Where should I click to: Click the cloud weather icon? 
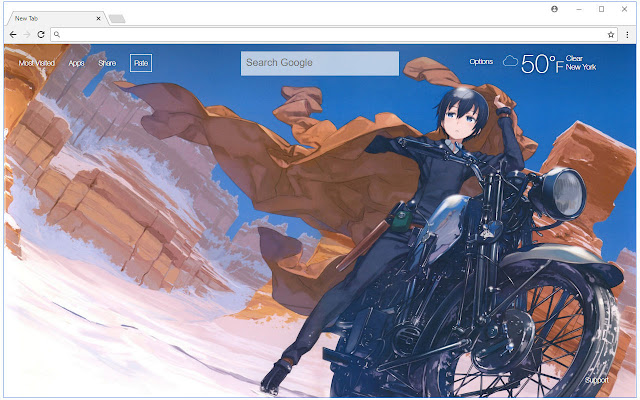click(510, 61)
